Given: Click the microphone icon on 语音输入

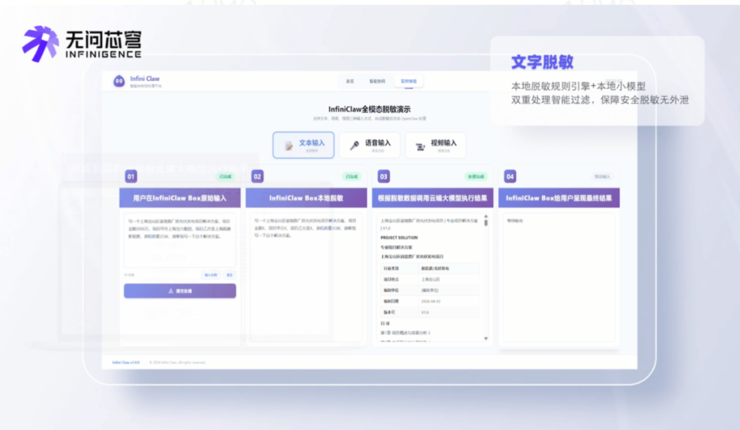Looking at the screenshot, I should pyautogui.click(x=354, y=146).
